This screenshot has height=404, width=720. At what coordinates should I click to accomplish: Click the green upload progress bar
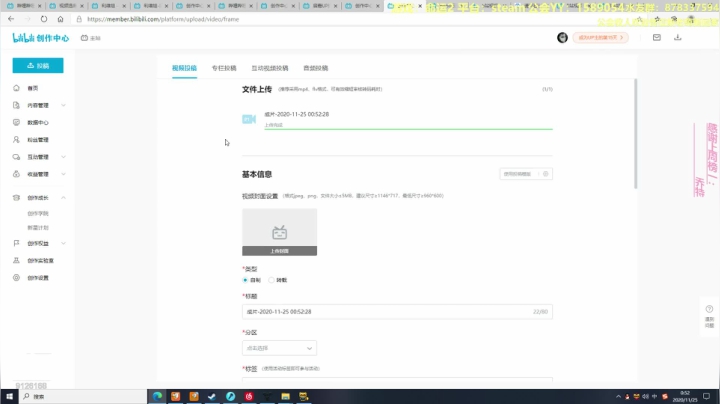click(408, 129)
